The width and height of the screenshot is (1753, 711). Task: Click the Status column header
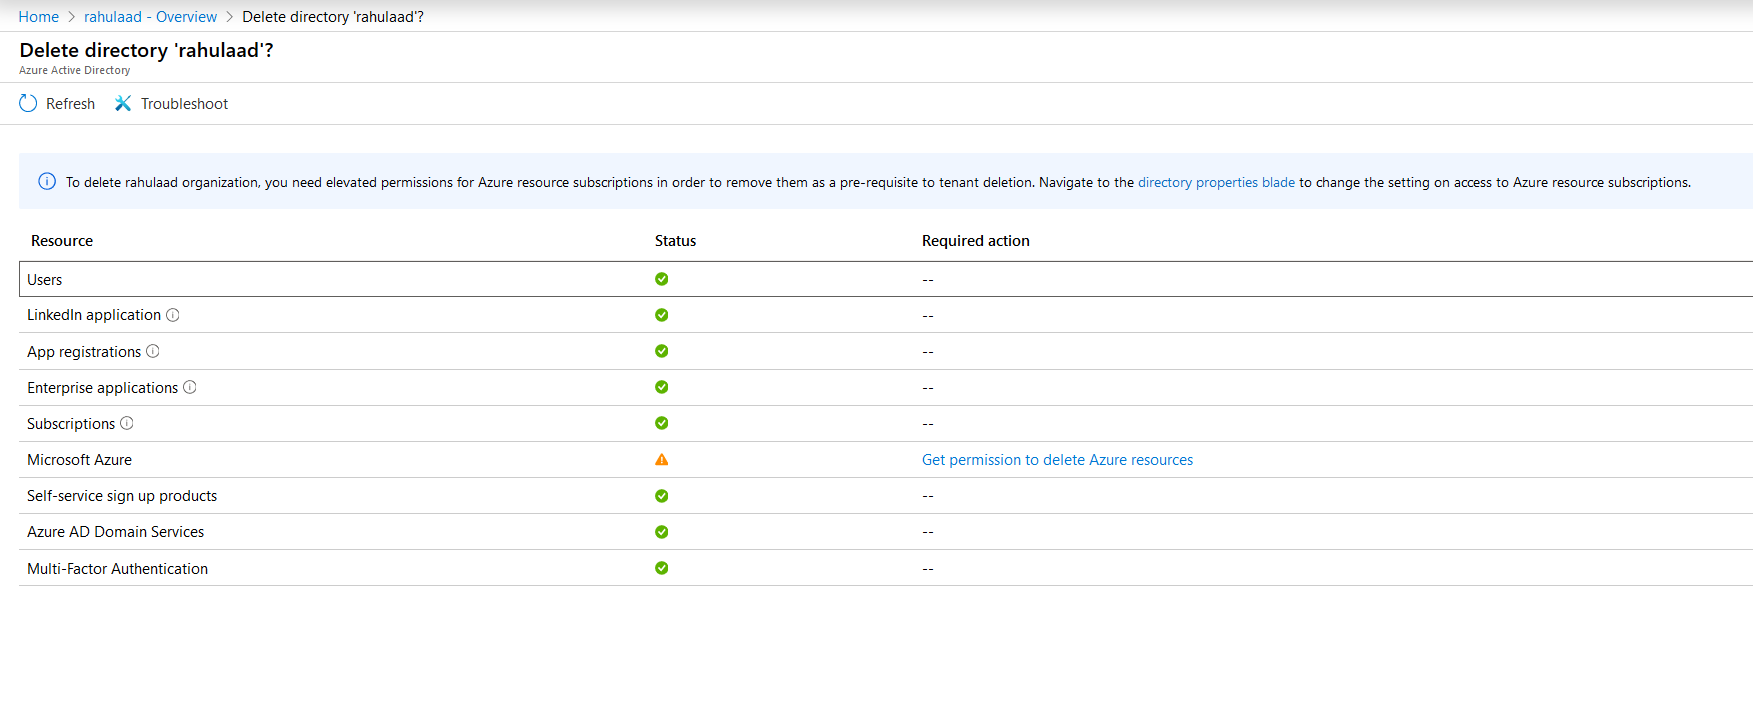point(675,241)
